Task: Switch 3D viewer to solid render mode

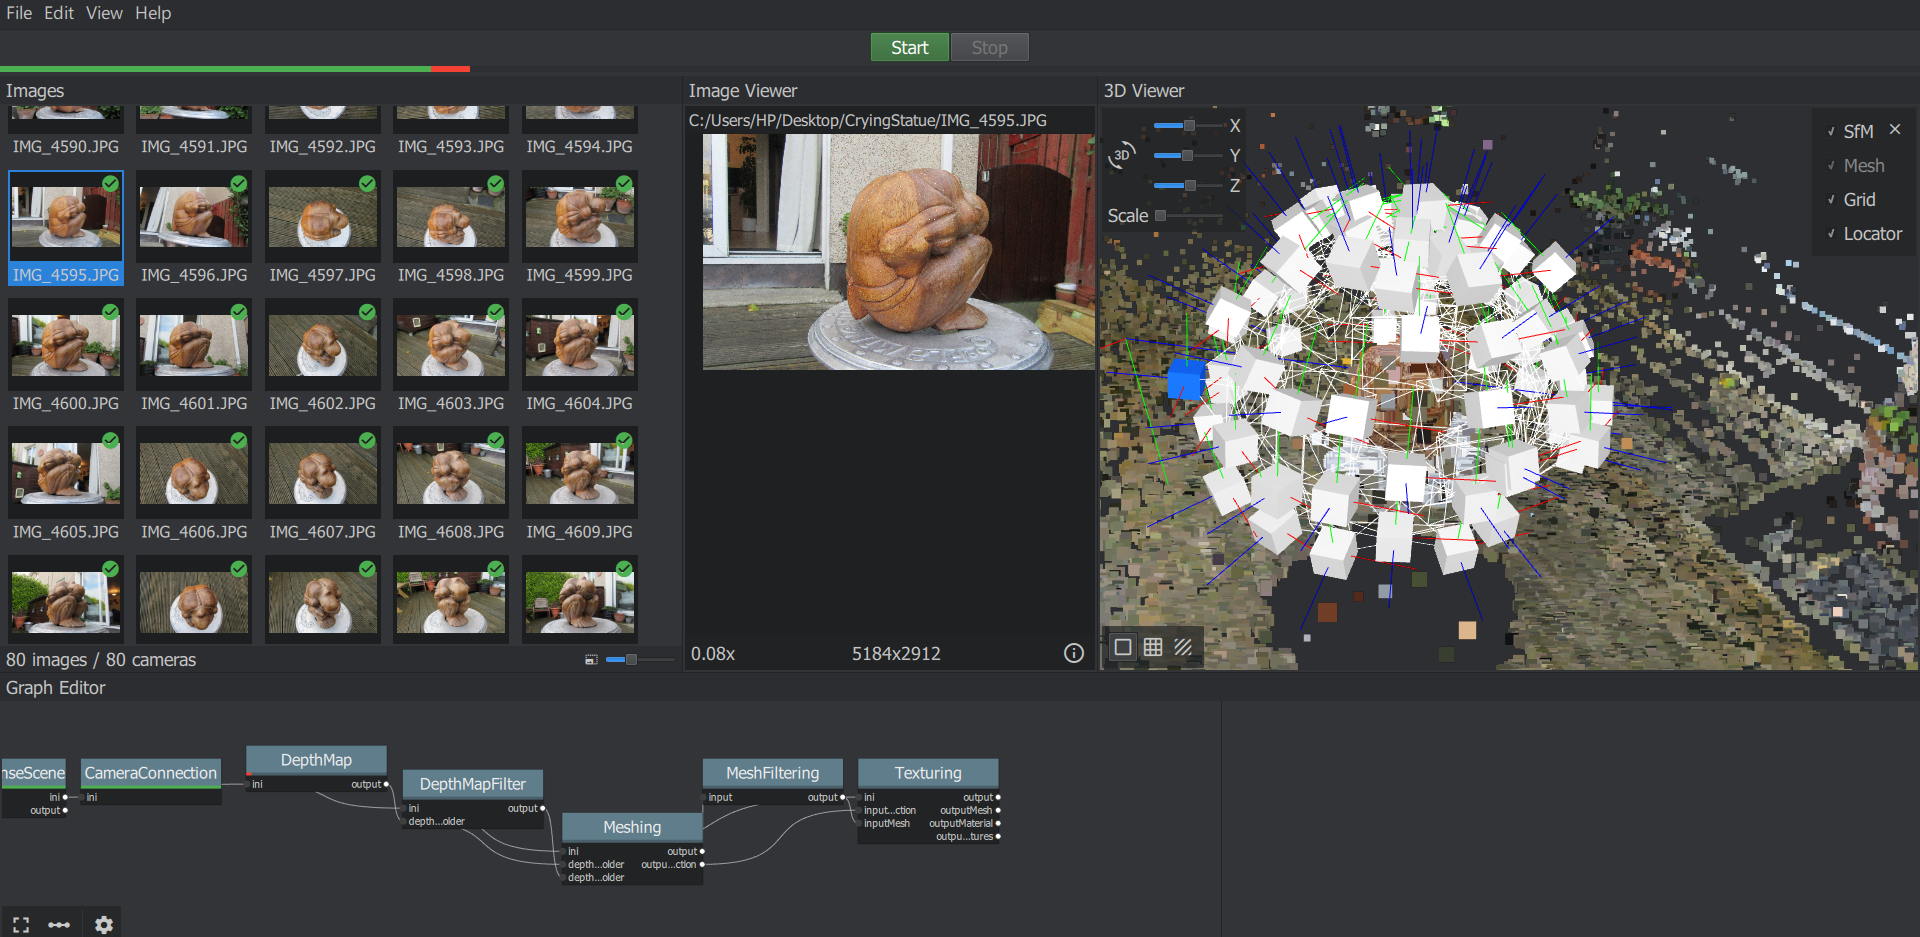Action: click(x=1123, y=647)
